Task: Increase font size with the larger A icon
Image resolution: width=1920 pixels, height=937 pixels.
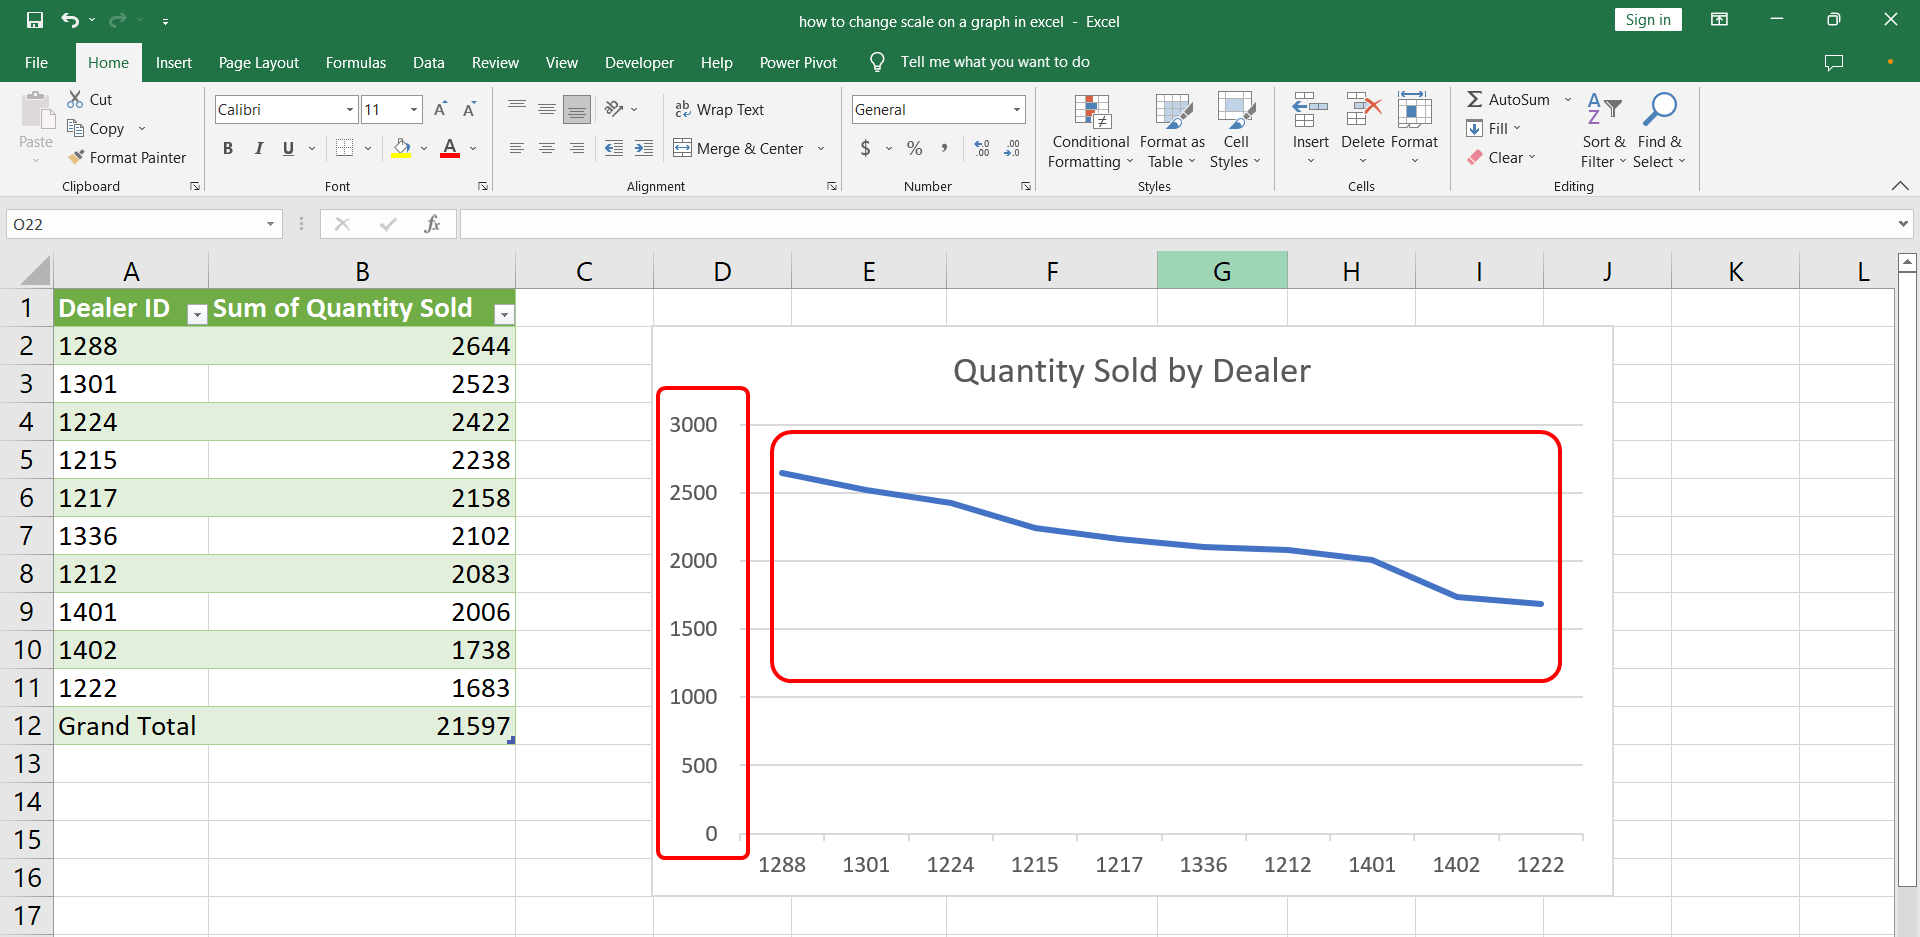Action: coord(440,109)
